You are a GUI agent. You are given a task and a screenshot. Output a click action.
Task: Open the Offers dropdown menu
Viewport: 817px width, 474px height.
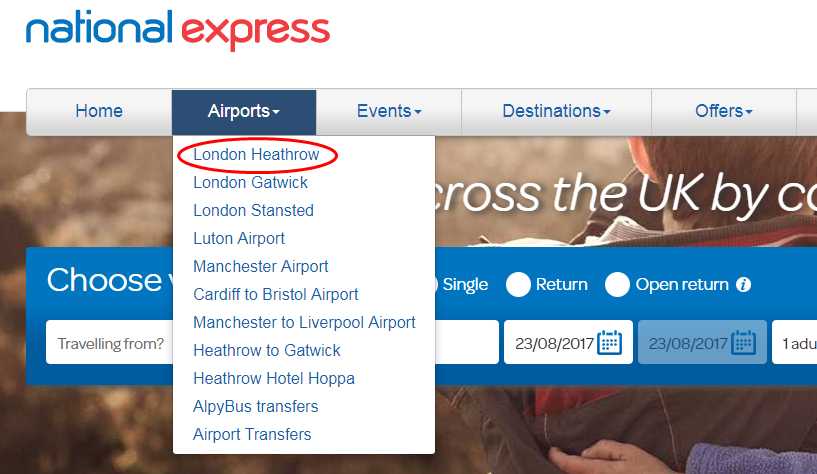724,111
